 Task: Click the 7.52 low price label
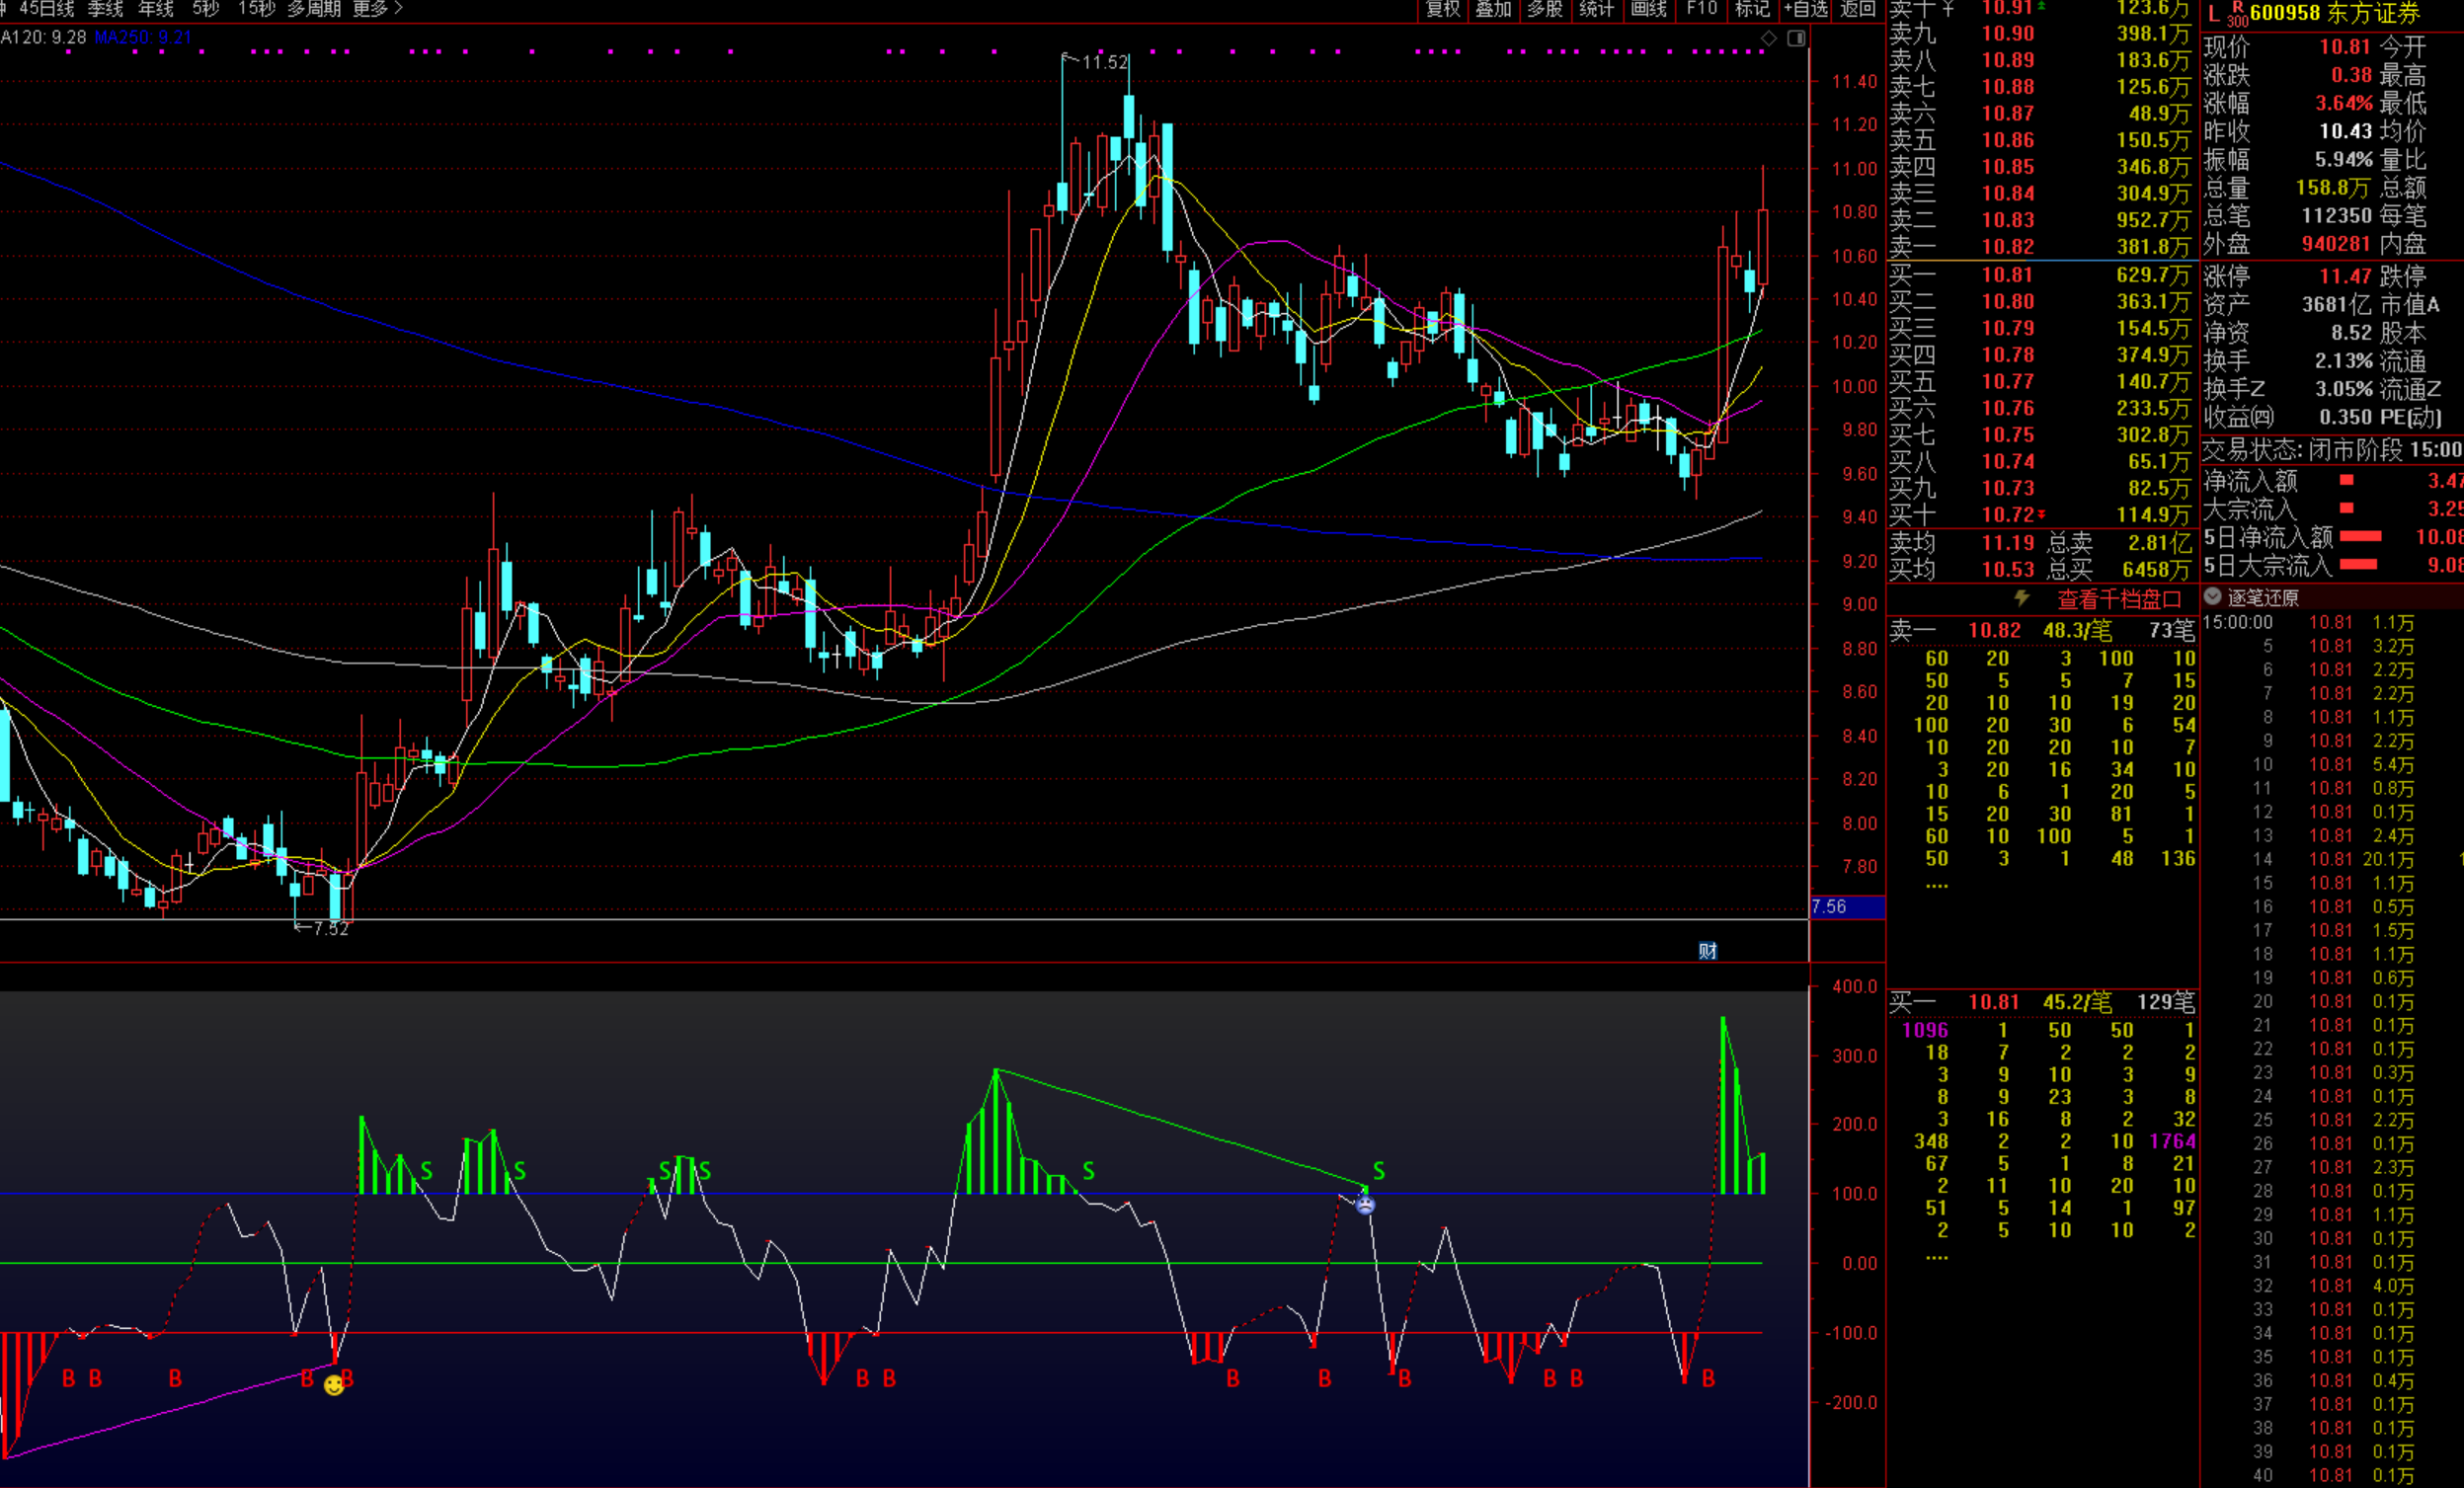[331, 928]
